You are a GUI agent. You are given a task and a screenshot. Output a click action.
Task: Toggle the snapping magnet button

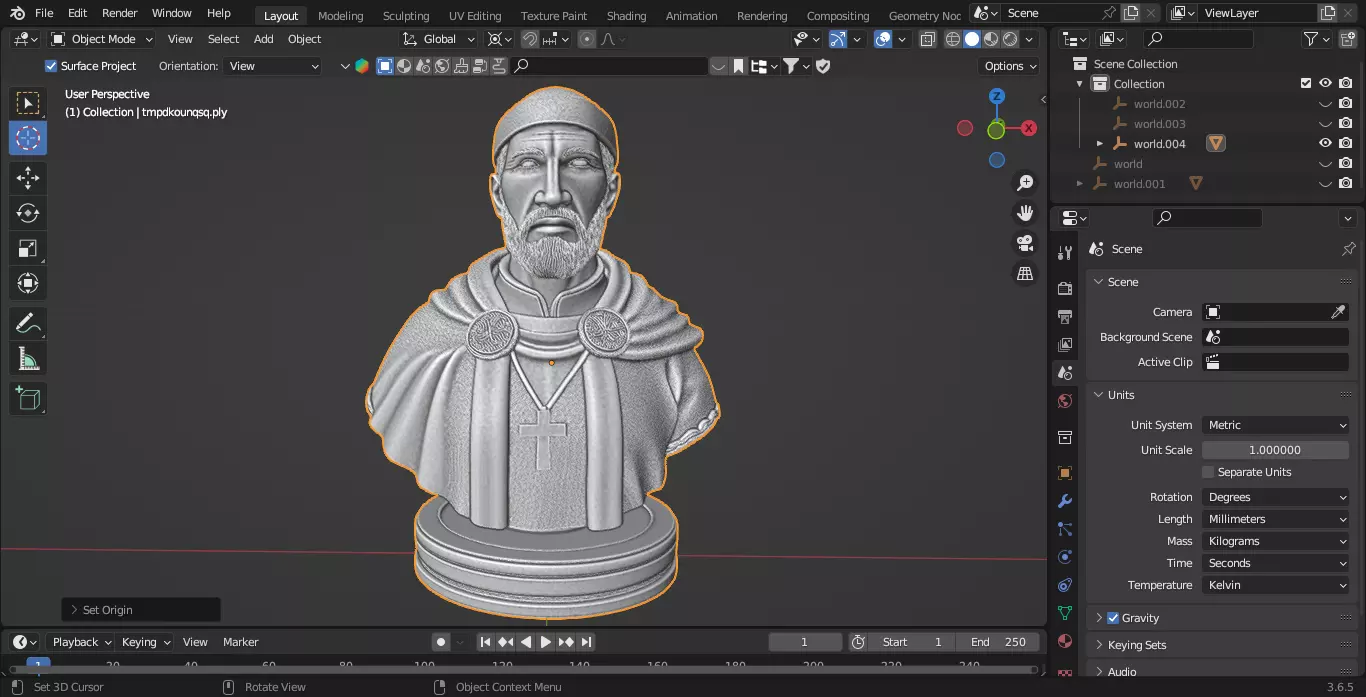(x=529, y=39)
